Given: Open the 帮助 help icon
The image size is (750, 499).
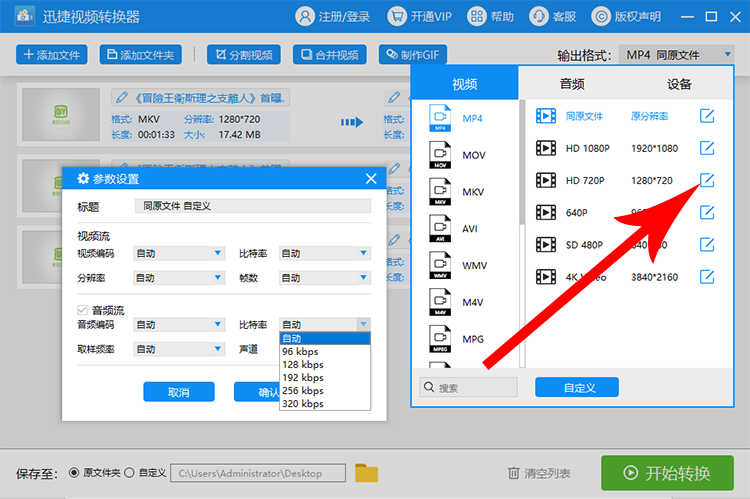Looking at the screenshot, I should tap(476, 17).
